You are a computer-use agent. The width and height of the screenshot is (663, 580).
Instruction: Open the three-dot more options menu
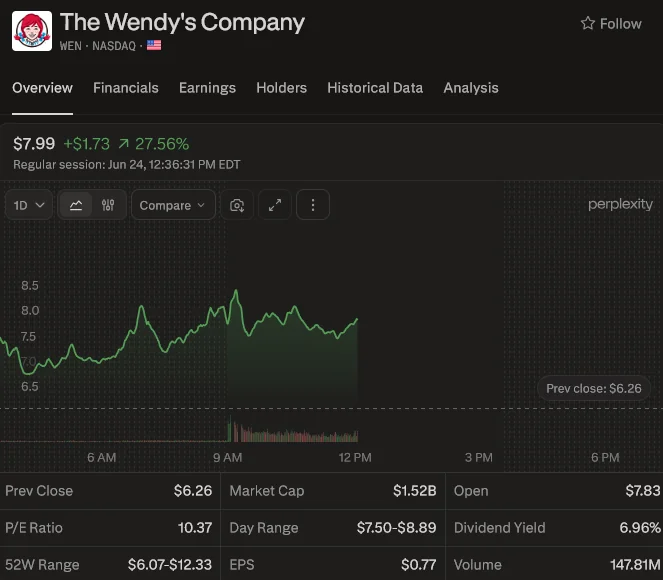pos(313,205)
